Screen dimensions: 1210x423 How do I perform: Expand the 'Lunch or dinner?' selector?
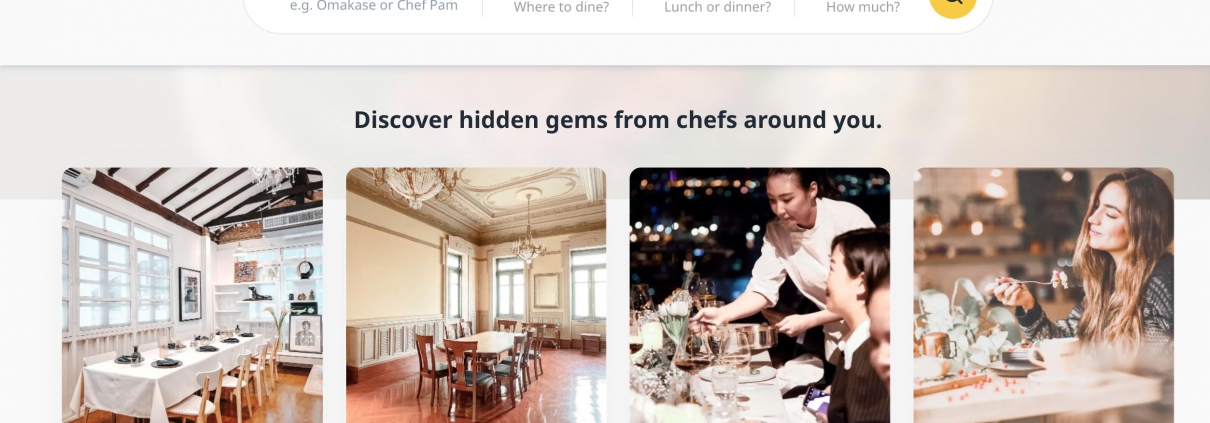pos(717,7)
